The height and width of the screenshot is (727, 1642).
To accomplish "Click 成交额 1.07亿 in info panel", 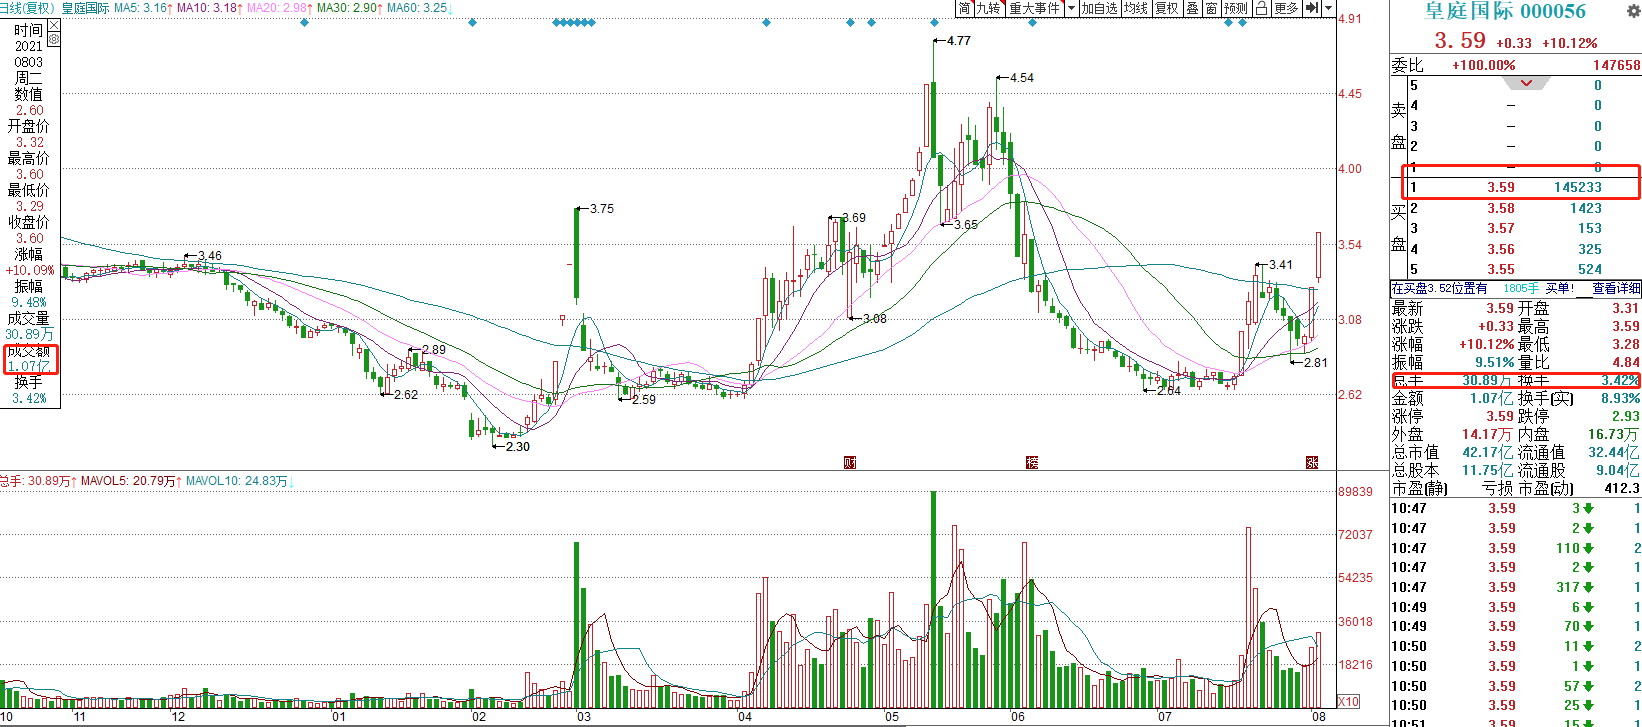I will point(30,358).
